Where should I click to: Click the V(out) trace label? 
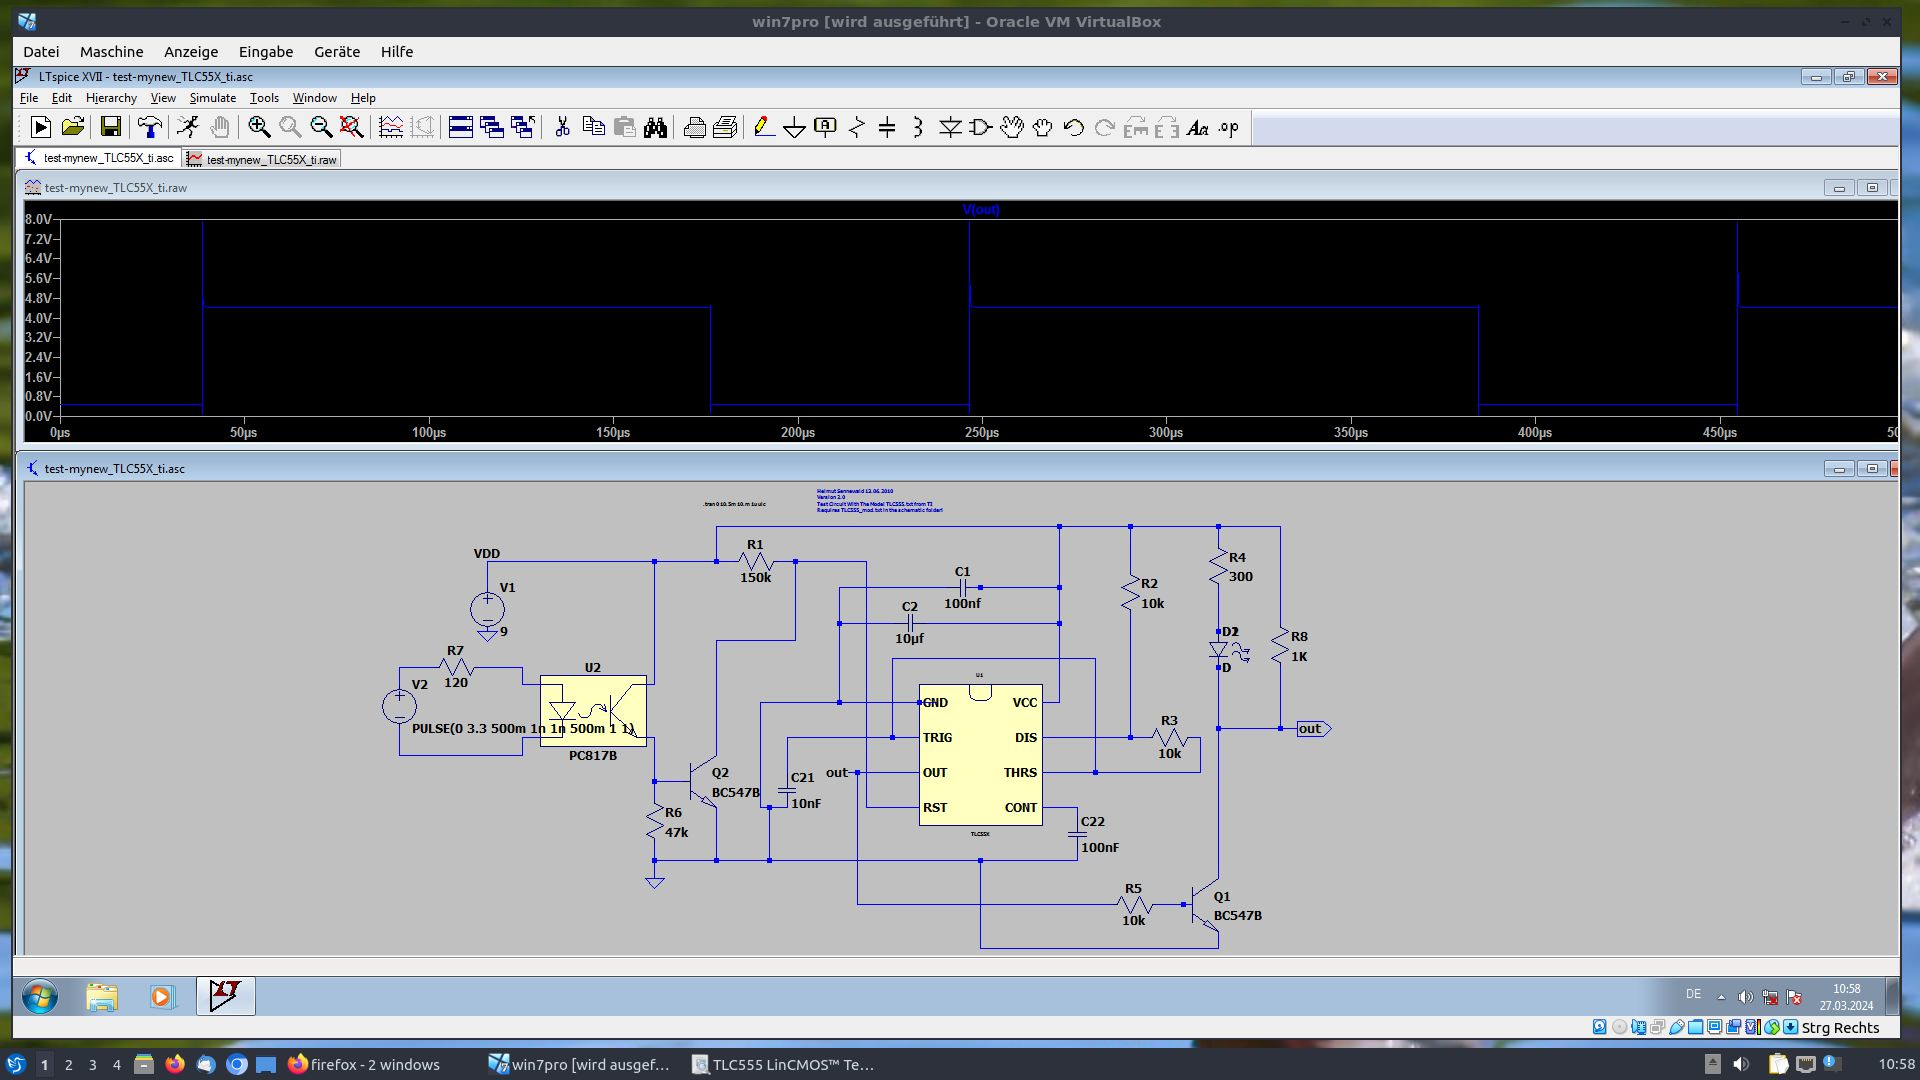tap(980, 210)
